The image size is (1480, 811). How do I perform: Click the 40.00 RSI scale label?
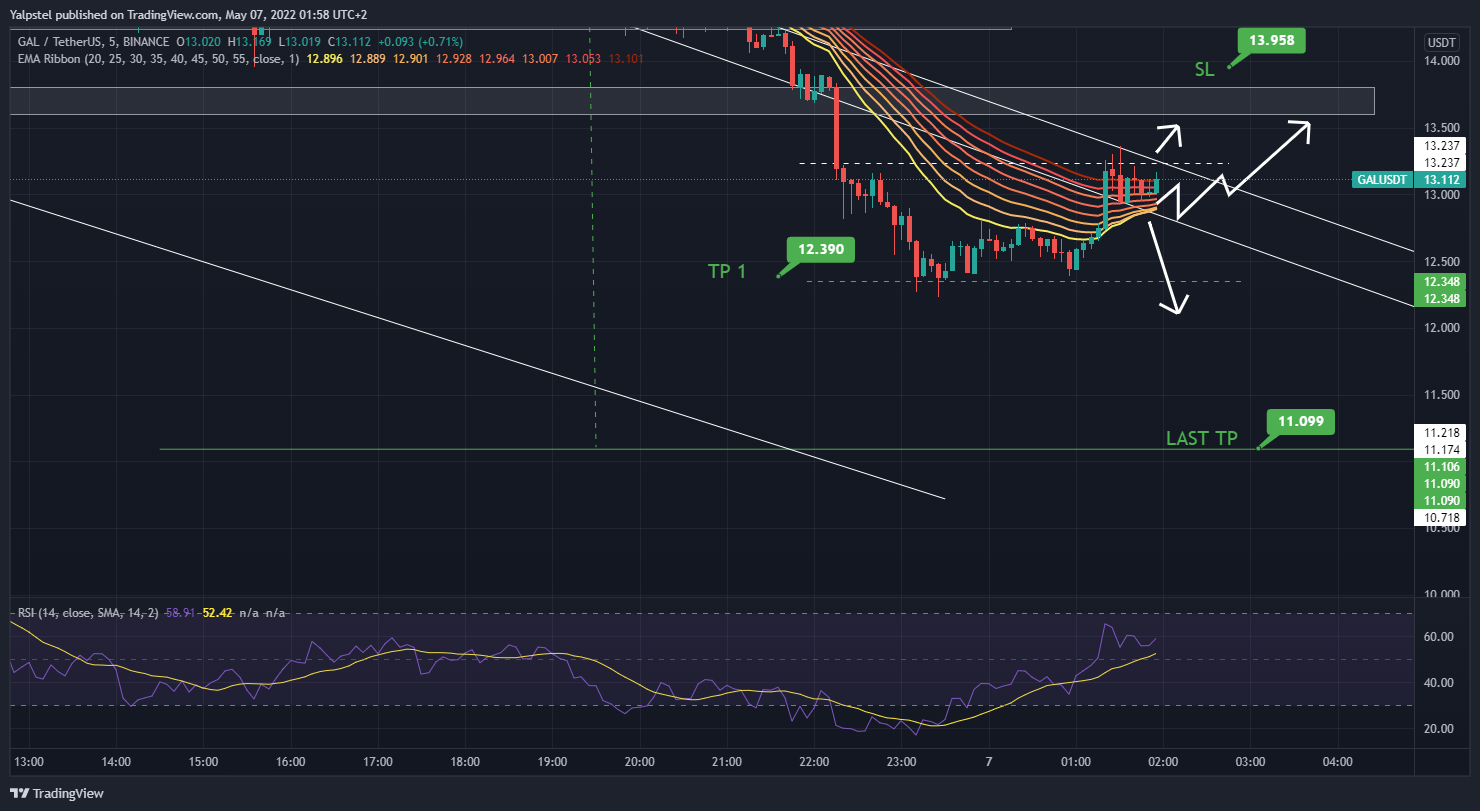1441,682
